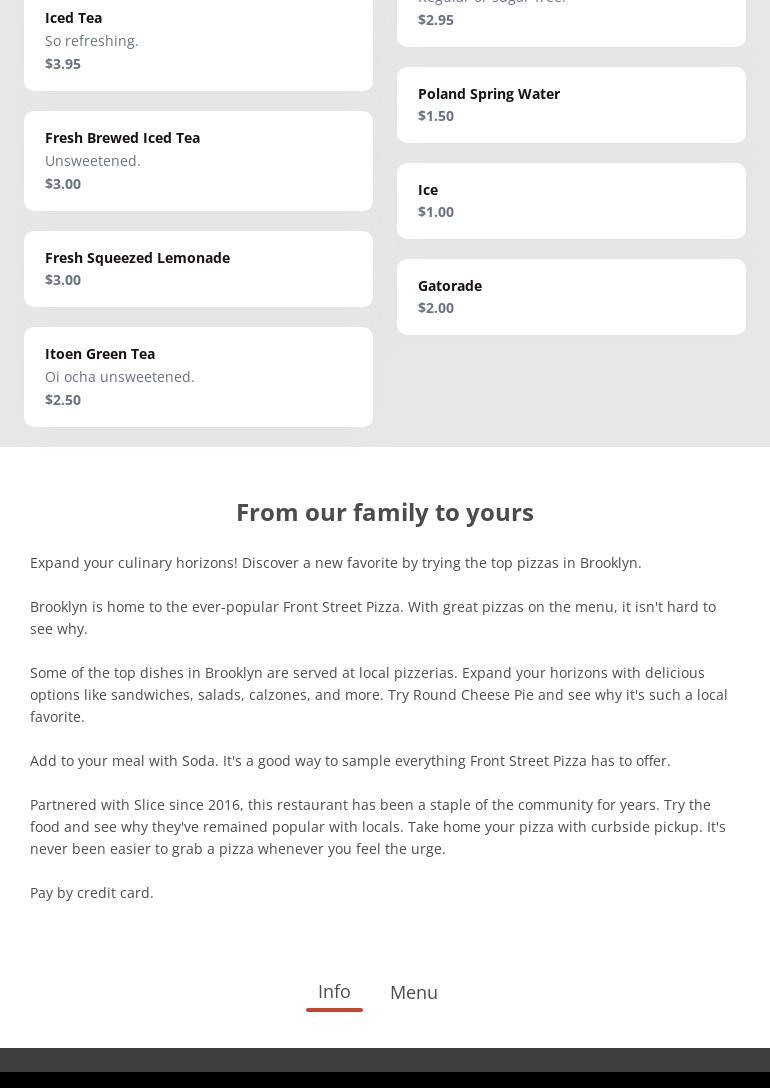Screen dimensions: 770x1088
Task: Click the $1.50 water price
Action: pyautogui.click(x=436, y=116)
